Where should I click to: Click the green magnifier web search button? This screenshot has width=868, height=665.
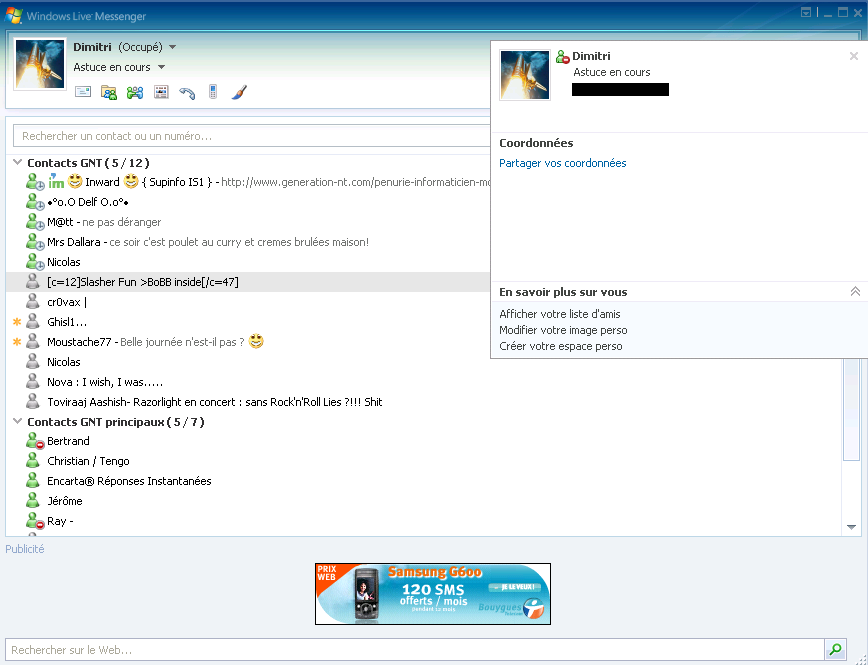835,649
